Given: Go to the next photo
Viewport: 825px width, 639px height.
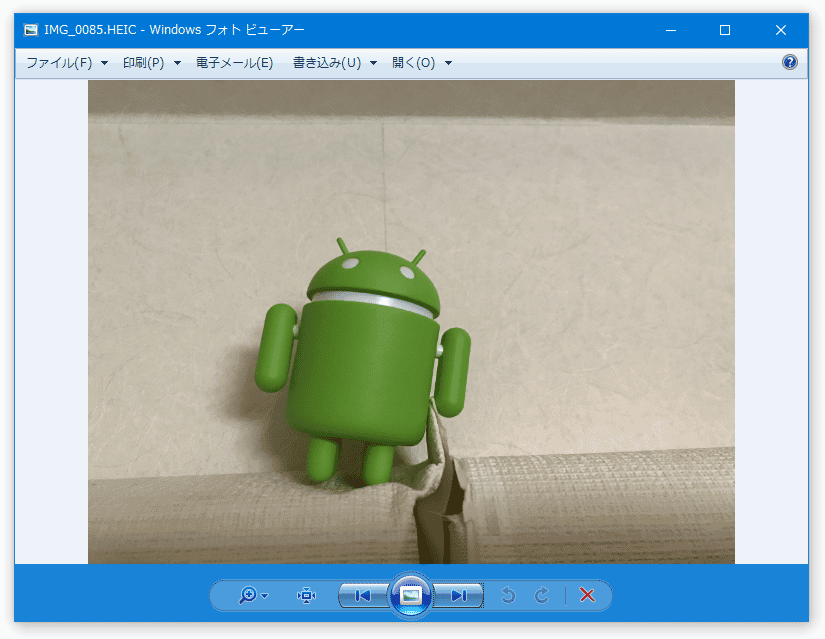Looking at the screenshot, I should point(458,595).
